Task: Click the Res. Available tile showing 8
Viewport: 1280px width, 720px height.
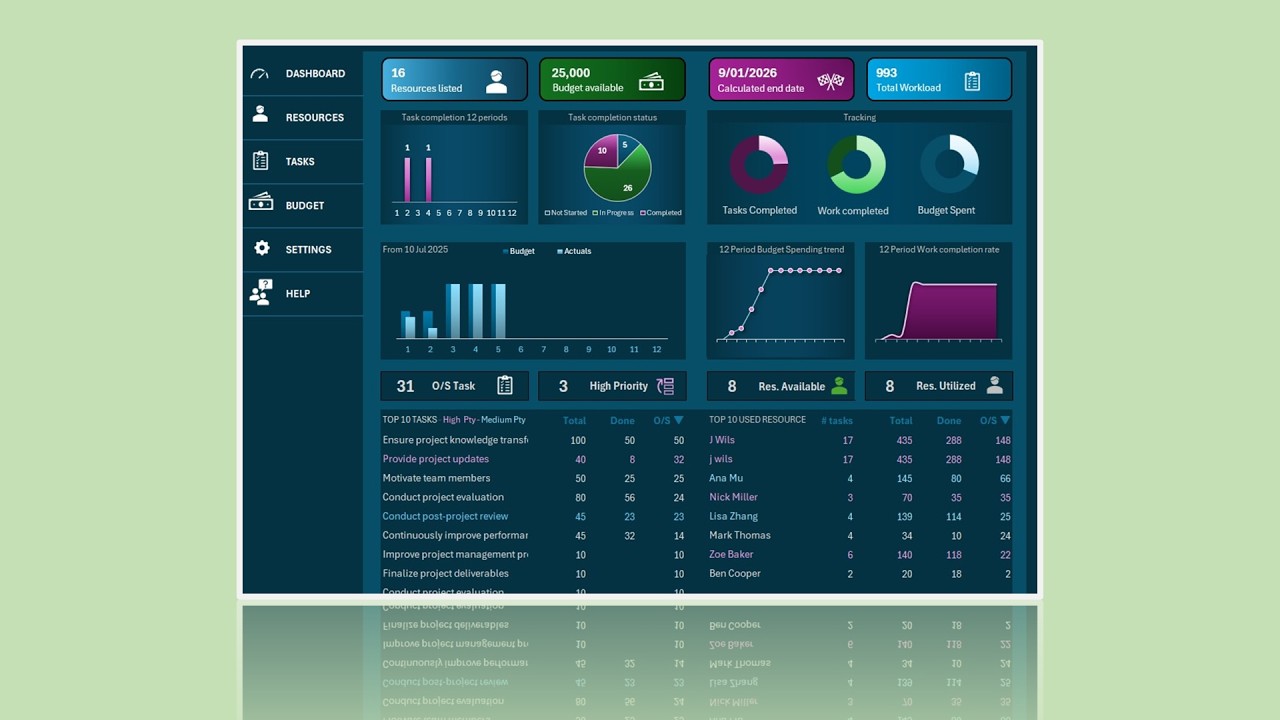Action: [781, 386]
